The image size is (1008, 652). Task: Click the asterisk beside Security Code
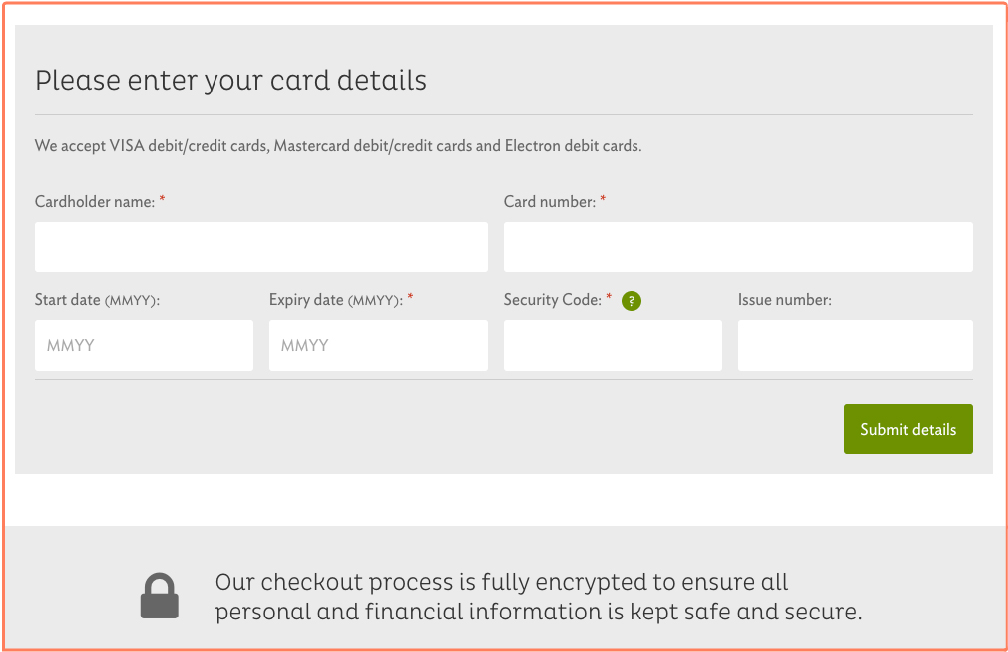[608, 298]
